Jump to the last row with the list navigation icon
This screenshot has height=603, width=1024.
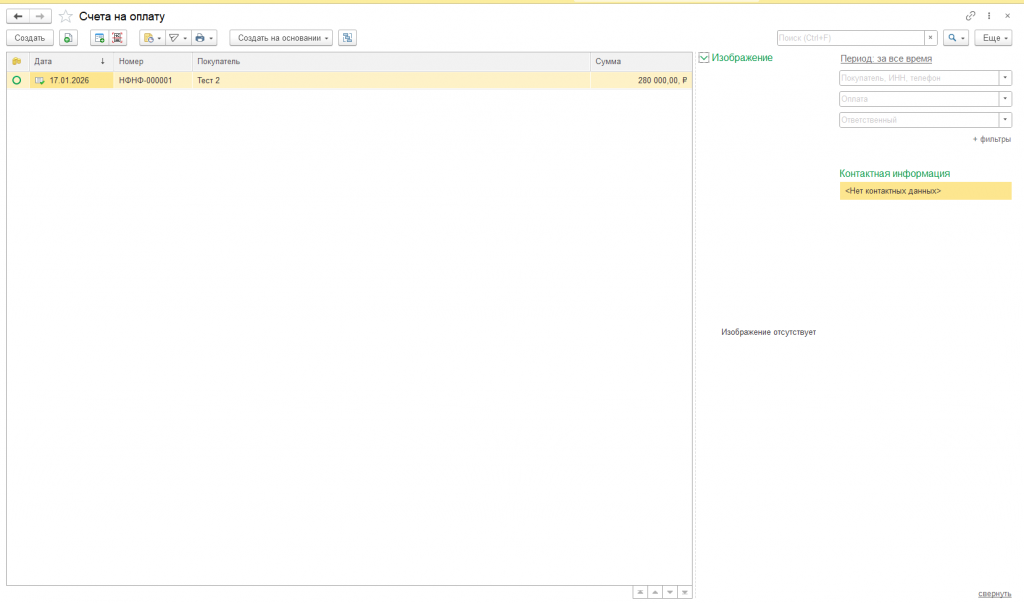[x=684, y=592]
